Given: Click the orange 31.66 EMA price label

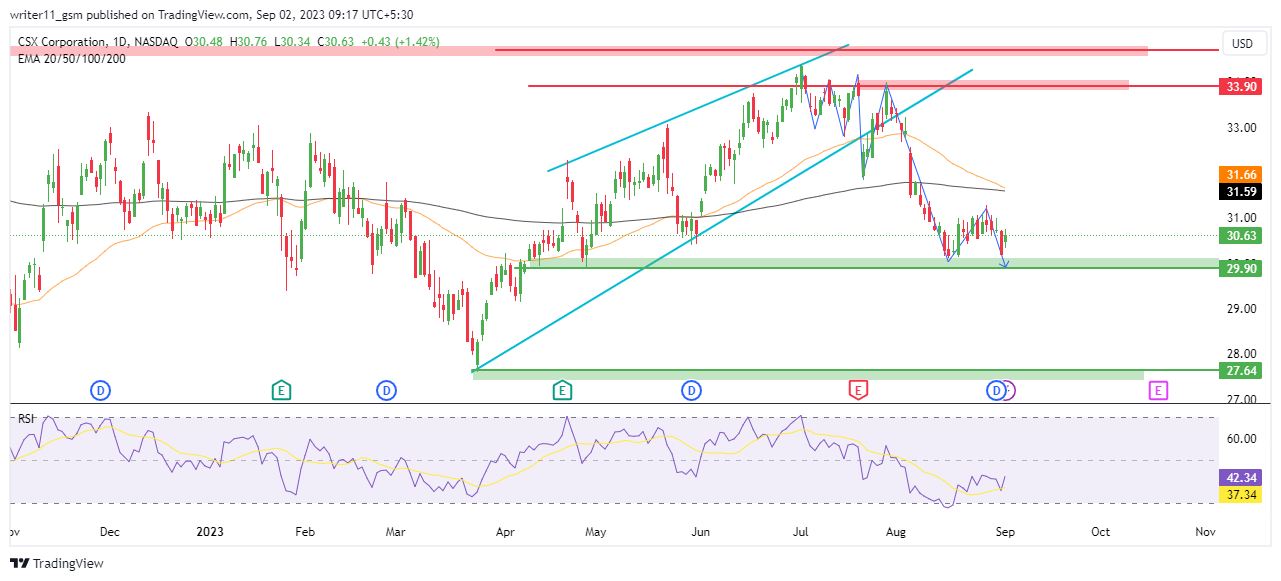Looking at the screenshot, I should 1242,174.
